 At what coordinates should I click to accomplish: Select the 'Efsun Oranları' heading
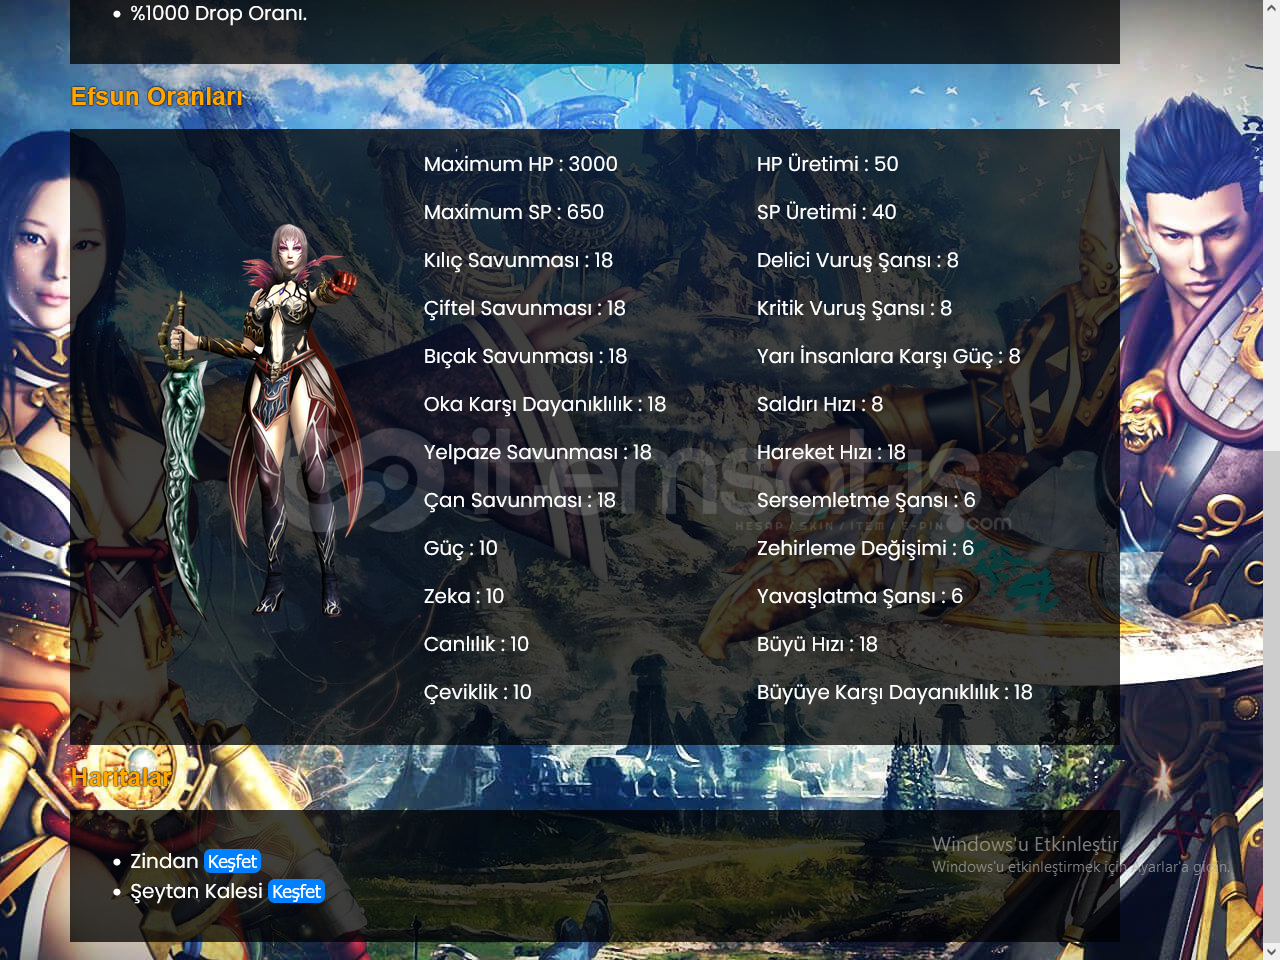click(x=157, y=97)
